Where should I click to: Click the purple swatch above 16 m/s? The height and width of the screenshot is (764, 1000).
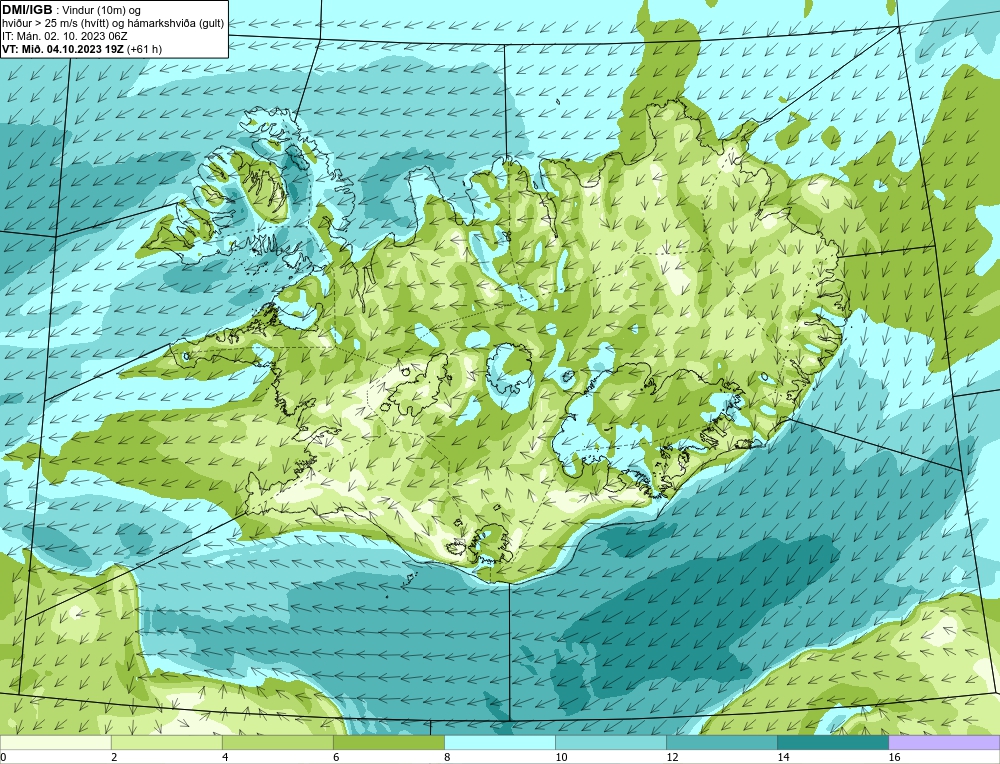[x=944, y=742]
